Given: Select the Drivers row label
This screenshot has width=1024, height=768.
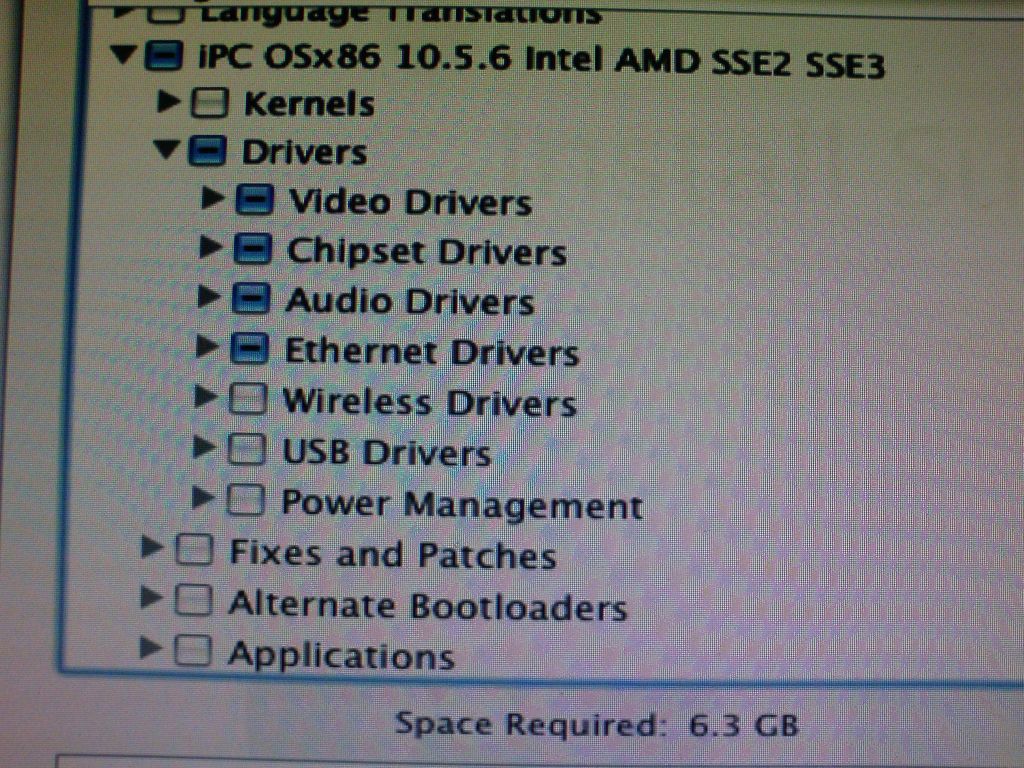Looking at the screenshot, I should pyautogui.click(x=304, y=153).
